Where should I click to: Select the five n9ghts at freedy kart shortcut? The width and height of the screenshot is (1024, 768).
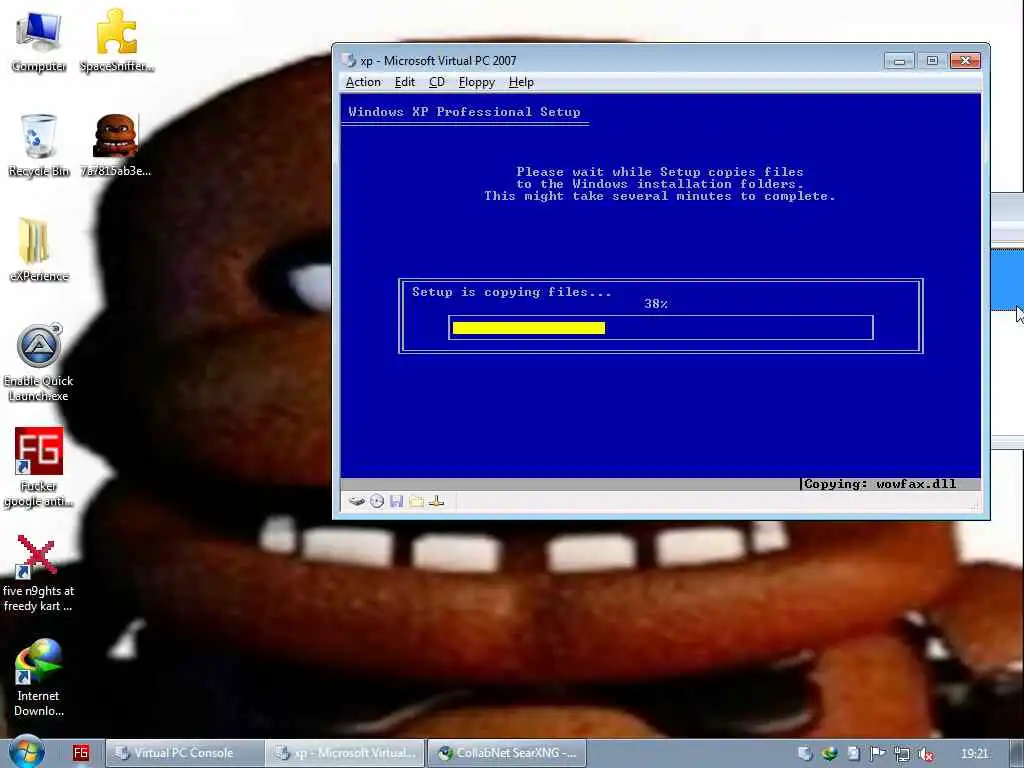pos(38,573)
